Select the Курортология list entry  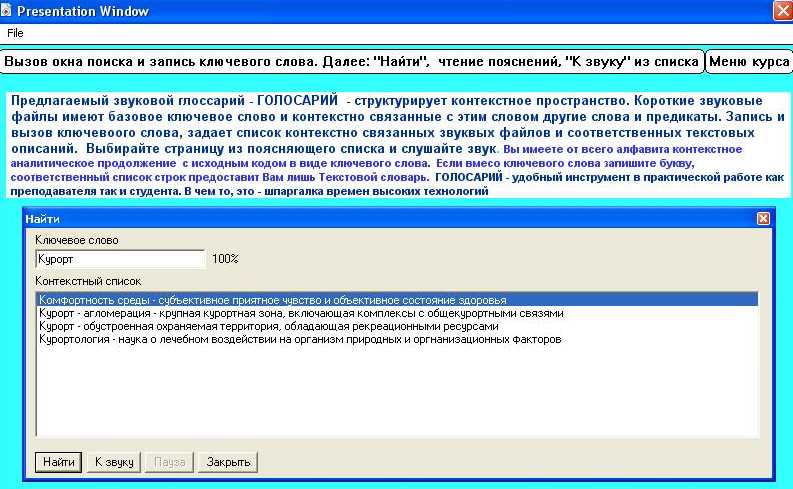coord(299,339)
